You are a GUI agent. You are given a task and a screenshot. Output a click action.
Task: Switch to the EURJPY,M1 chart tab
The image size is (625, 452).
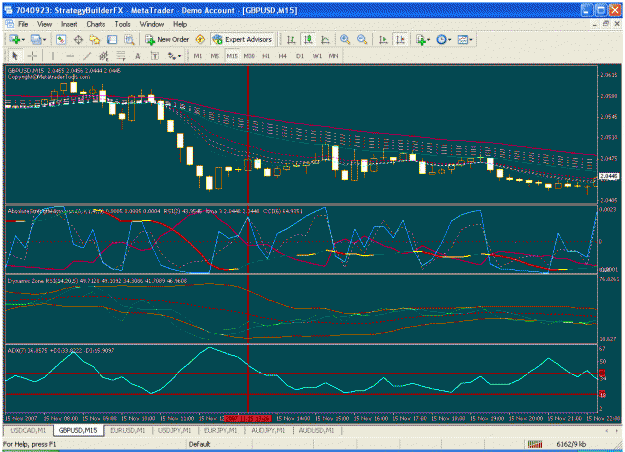(x=220, y=430)
